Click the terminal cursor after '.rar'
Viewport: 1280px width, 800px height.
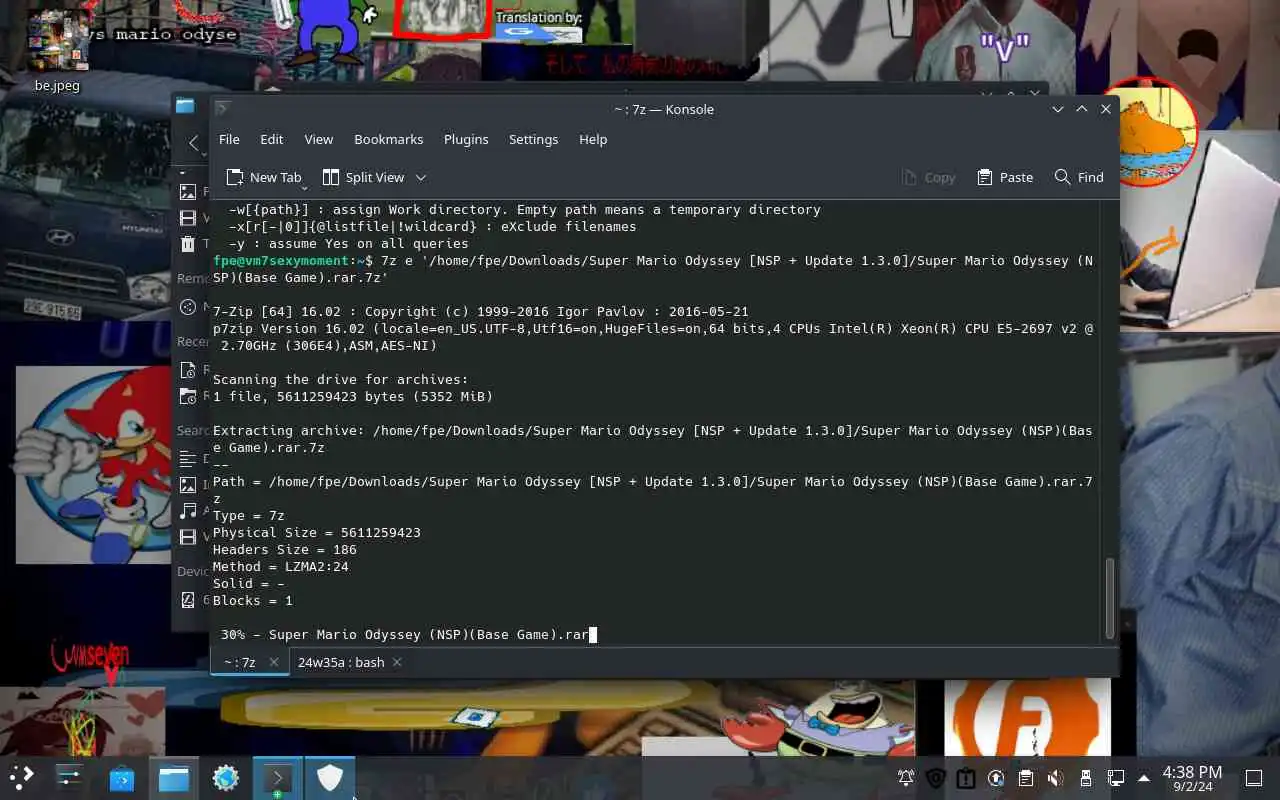coord(593,634)
